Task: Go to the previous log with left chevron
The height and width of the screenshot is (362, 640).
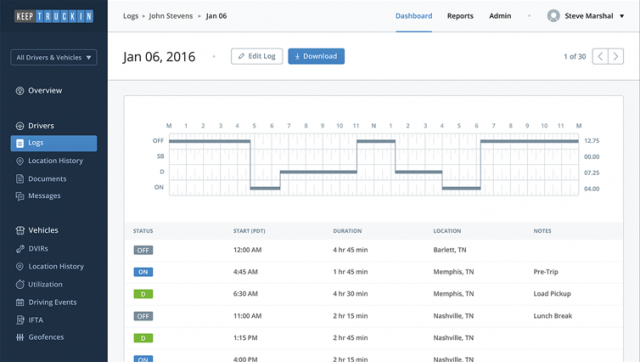Action: 600,56
